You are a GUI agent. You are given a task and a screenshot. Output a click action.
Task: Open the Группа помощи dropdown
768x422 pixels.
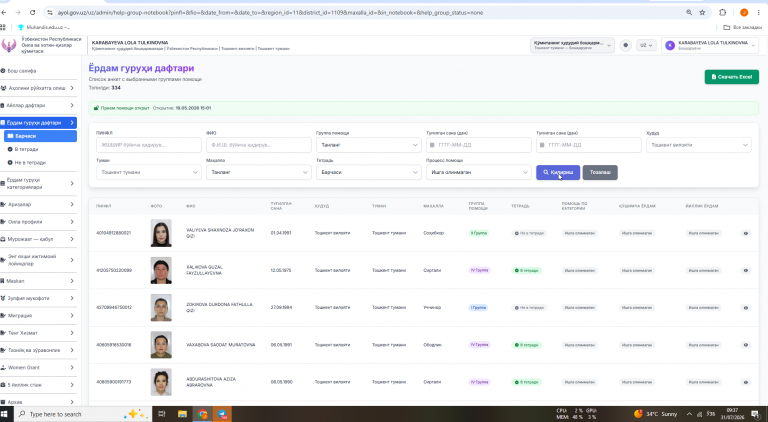(368, 145)
